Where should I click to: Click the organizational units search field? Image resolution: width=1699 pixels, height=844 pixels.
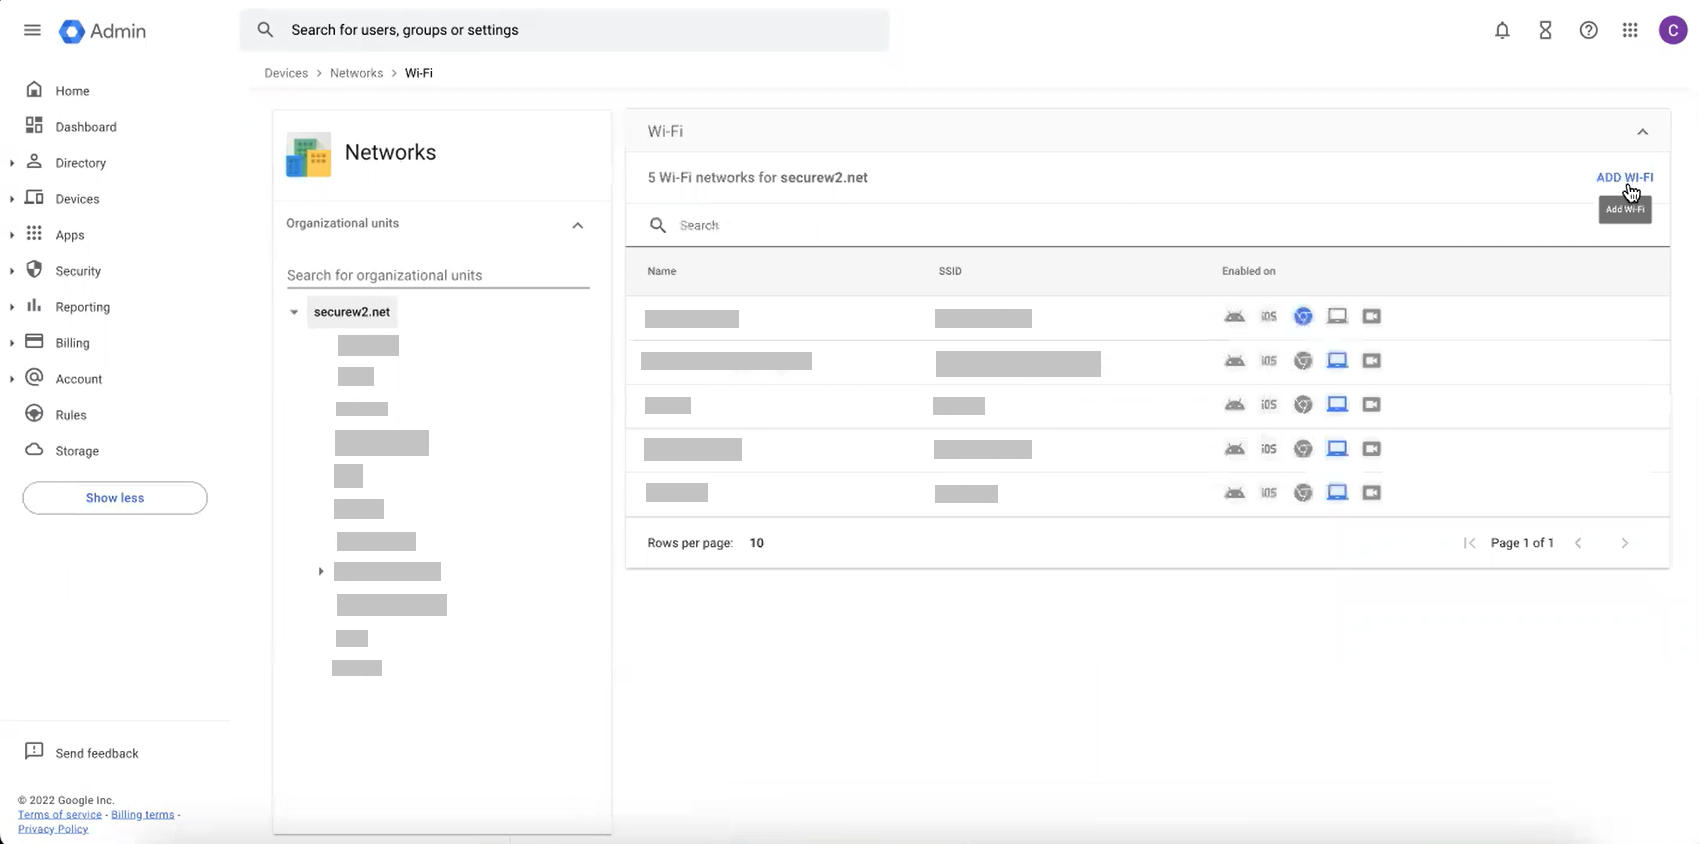437,275
